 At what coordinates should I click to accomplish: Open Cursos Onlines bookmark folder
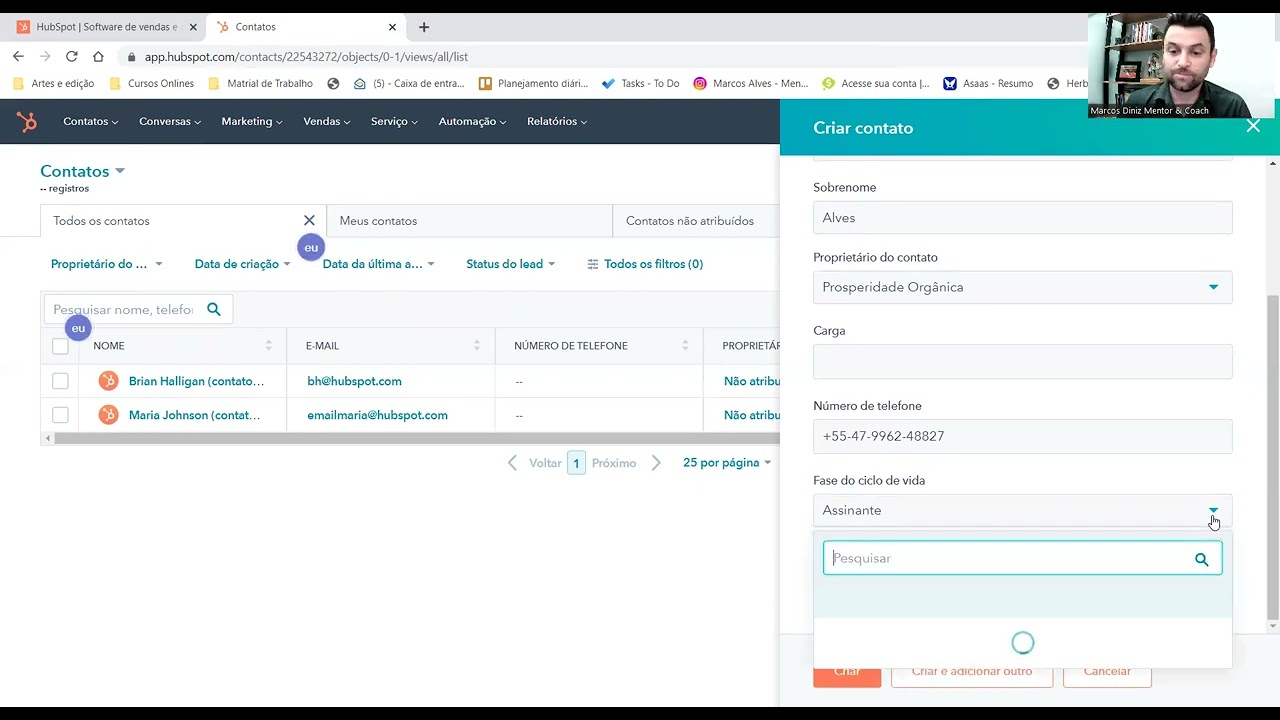tap(151, 84)
